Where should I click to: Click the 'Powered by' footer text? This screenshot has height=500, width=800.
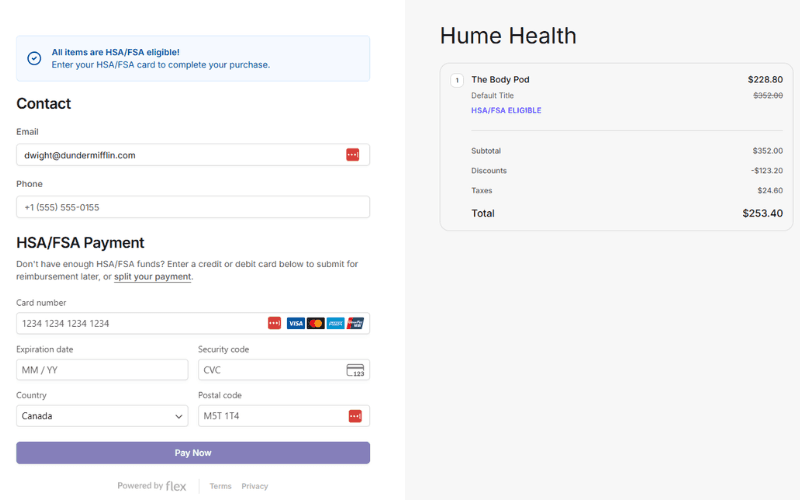coord(140,486)
